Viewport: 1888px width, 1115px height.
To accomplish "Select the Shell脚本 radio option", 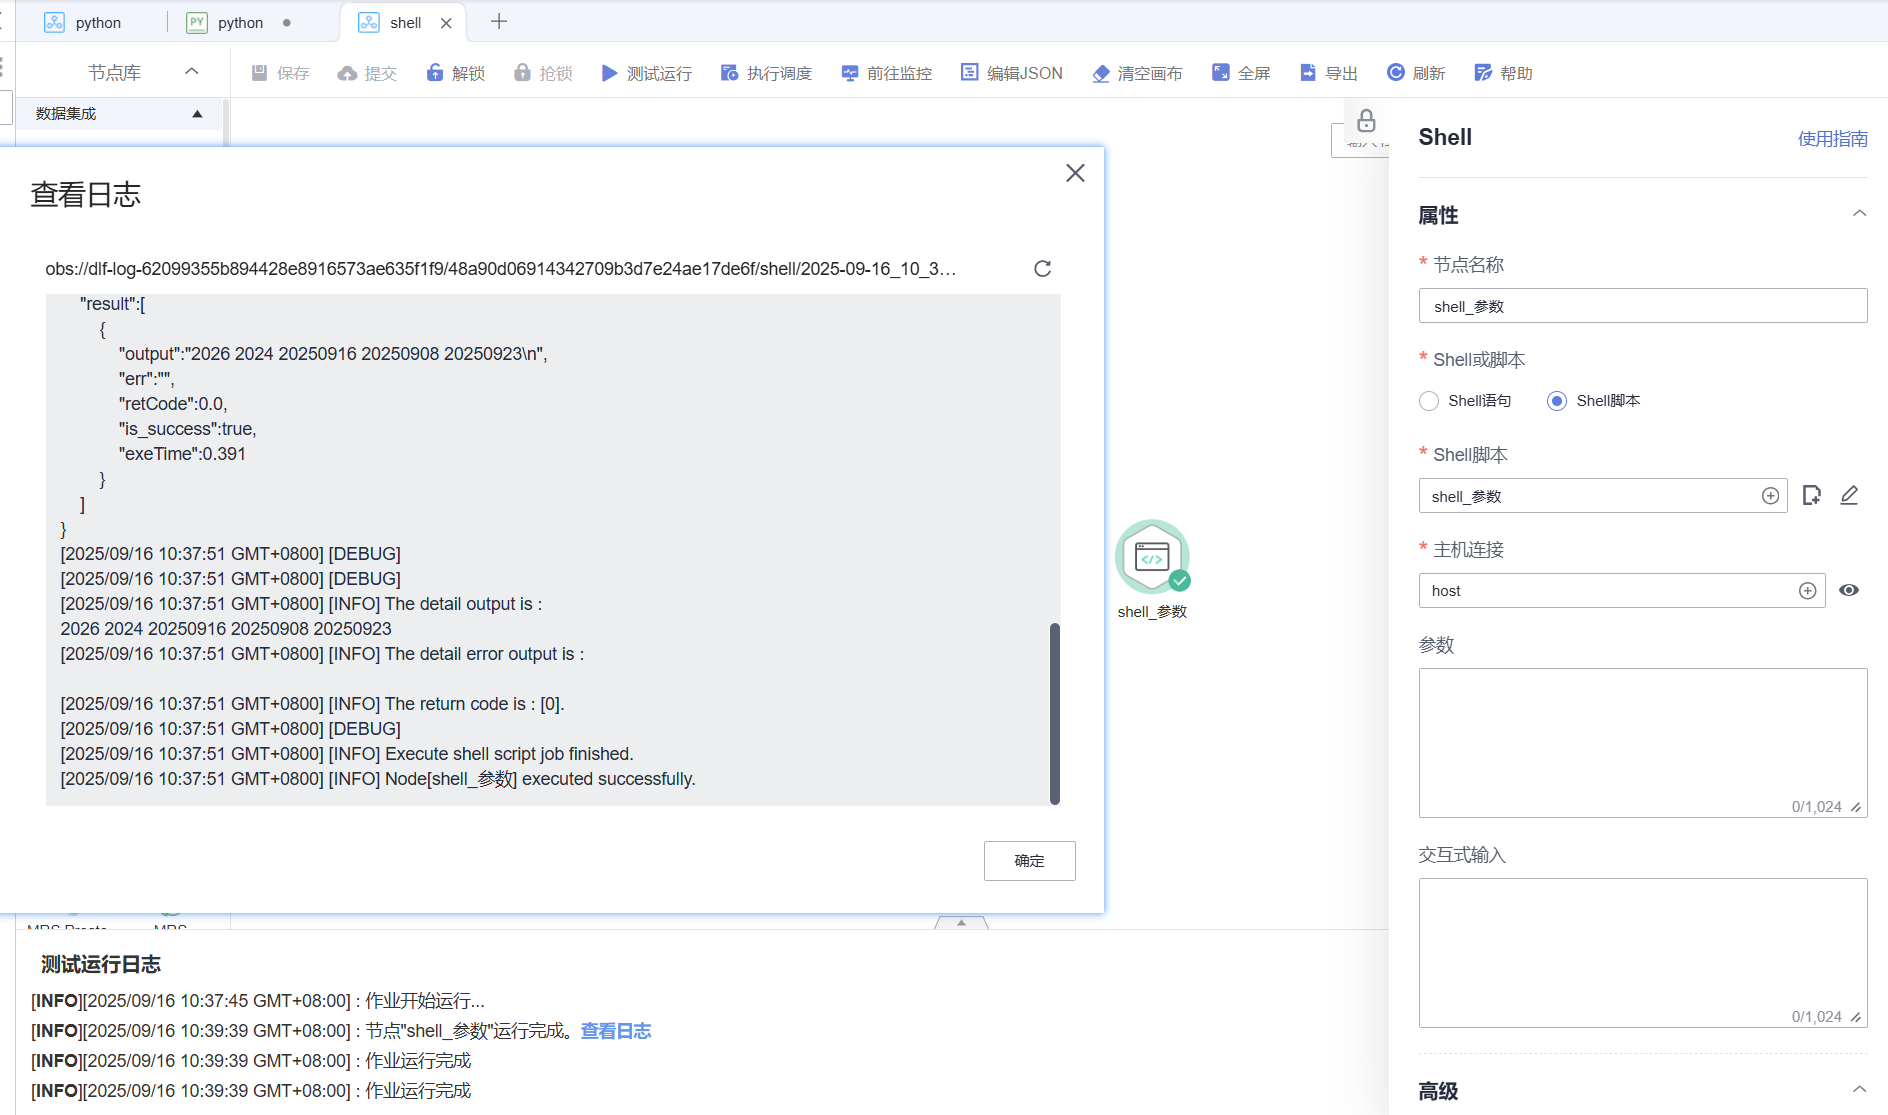I will pos(1557,401).
